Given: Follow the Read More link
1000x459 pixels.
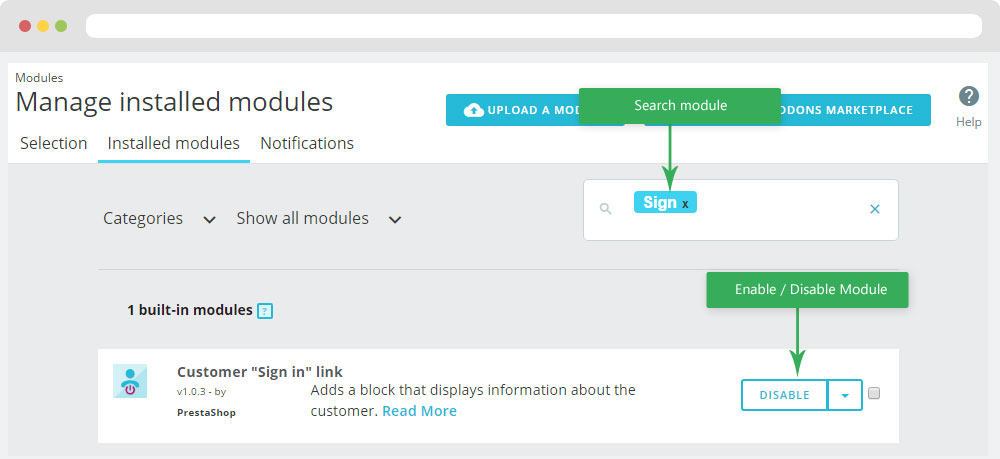Looking at the screenshot, I should [419, 411].
